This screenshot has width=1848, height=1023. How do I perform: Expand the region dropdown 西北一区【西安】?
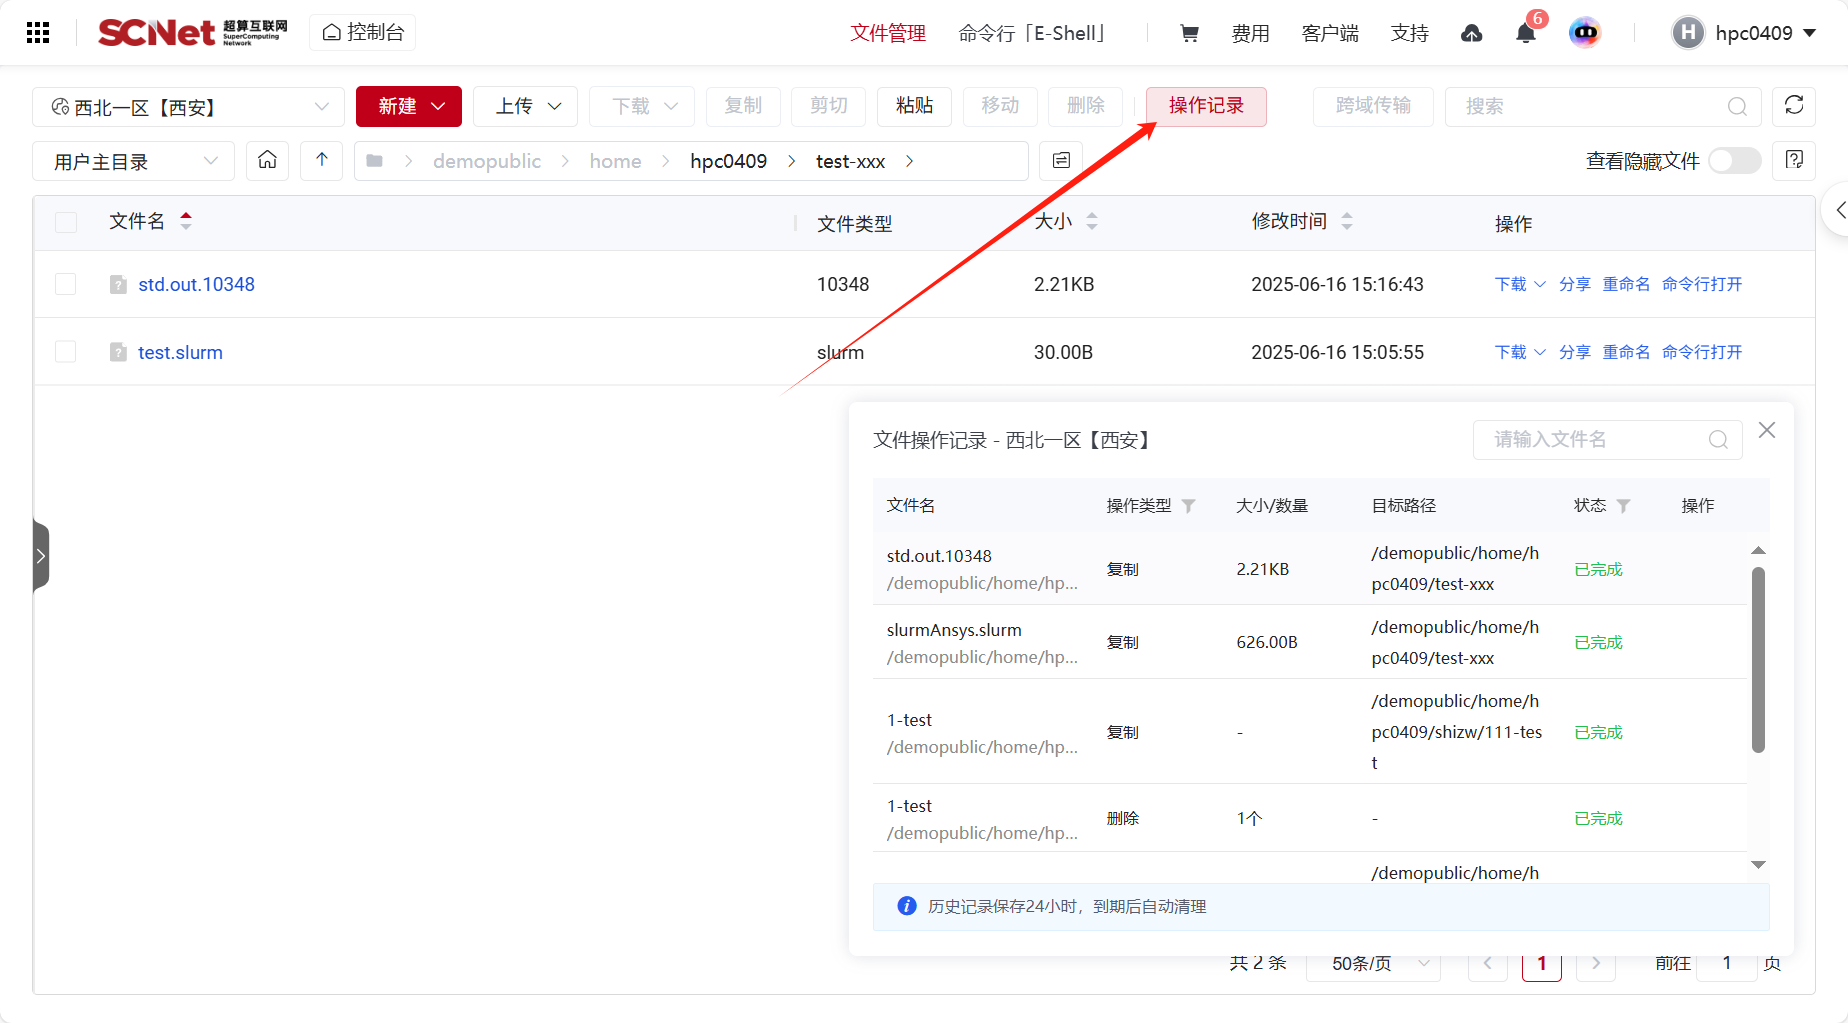188,107
